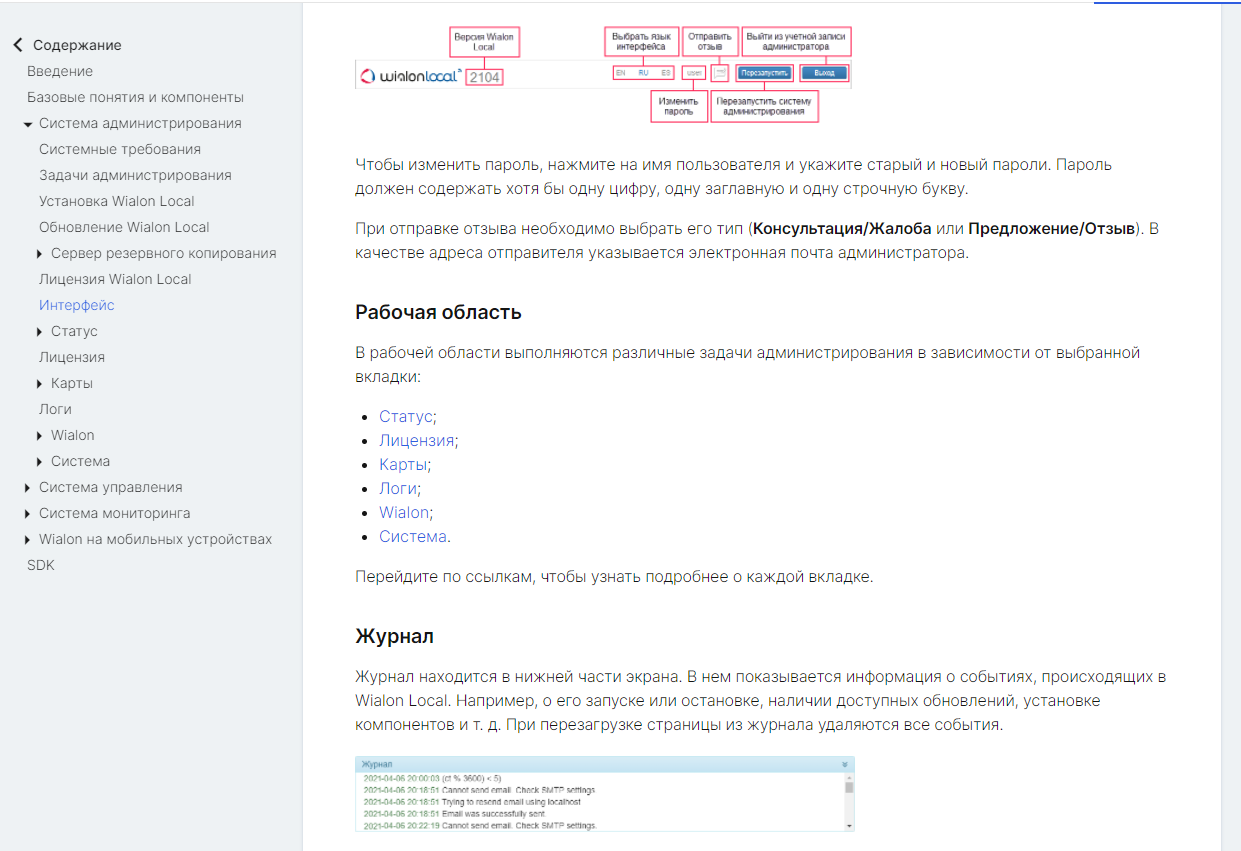The height and width of the screenshot is (851, 1241).
Task: Collapse the Система администрирования section
Action: click(28, 124)
